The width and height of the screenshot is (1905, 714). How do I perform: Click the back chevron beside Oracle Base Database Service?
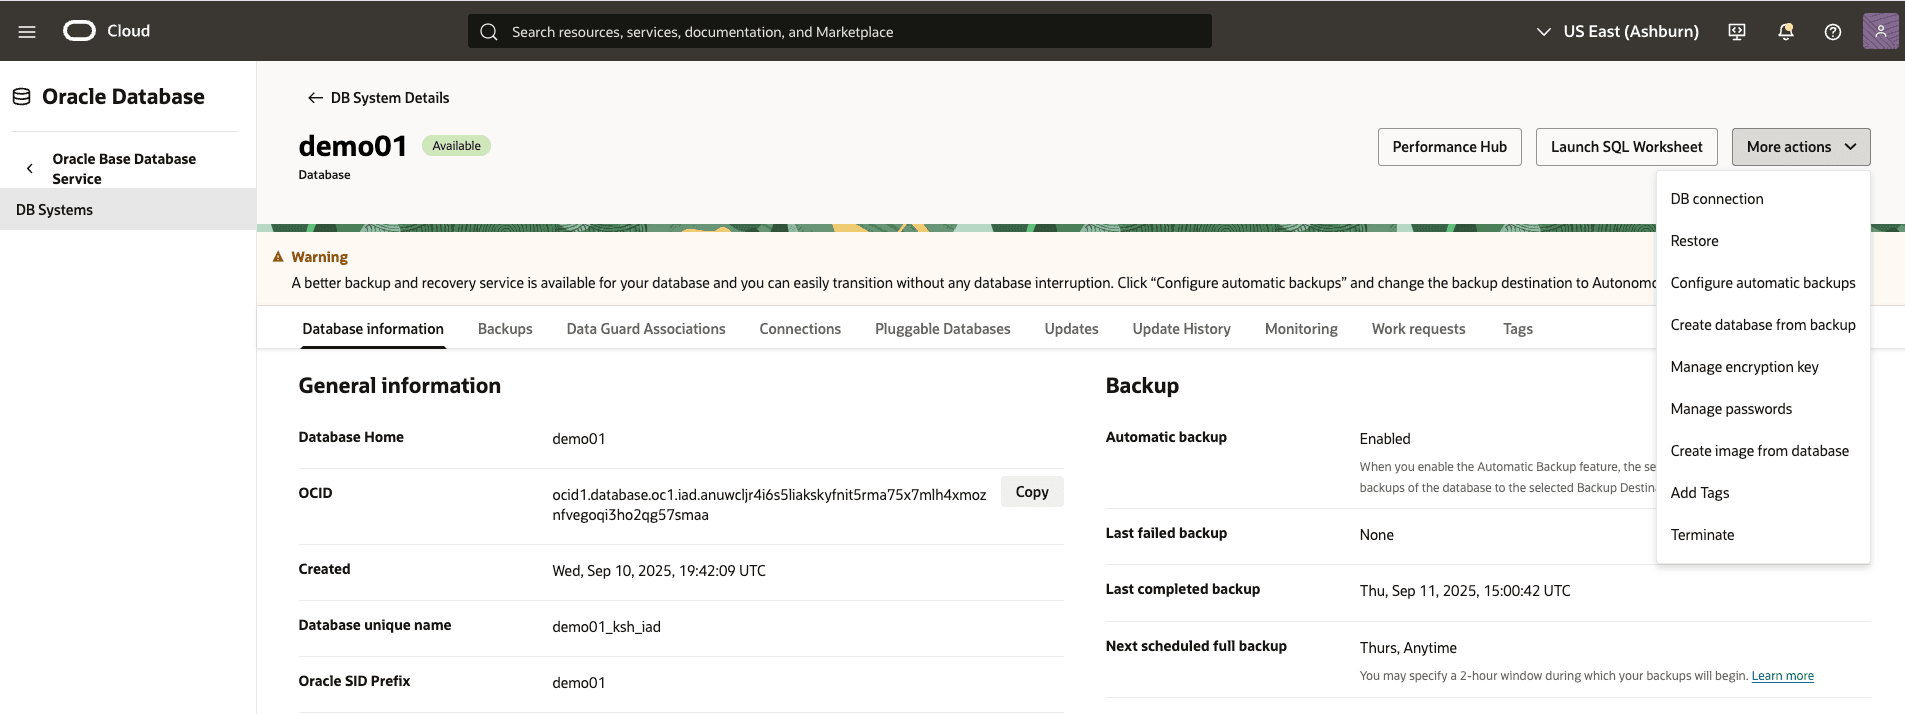(30, 169)
